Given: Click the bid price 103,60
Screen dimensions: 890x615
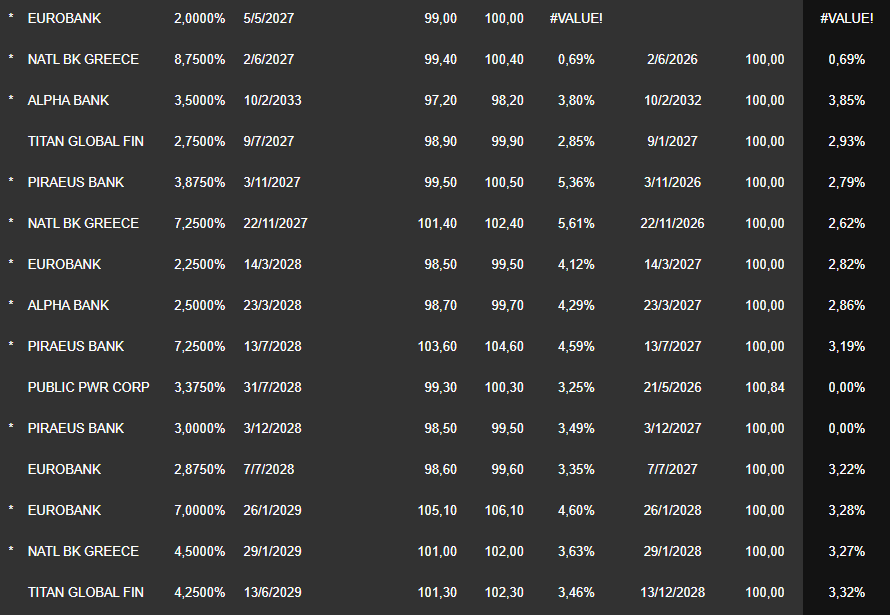Looking at the screenshot, I should 437,346.
